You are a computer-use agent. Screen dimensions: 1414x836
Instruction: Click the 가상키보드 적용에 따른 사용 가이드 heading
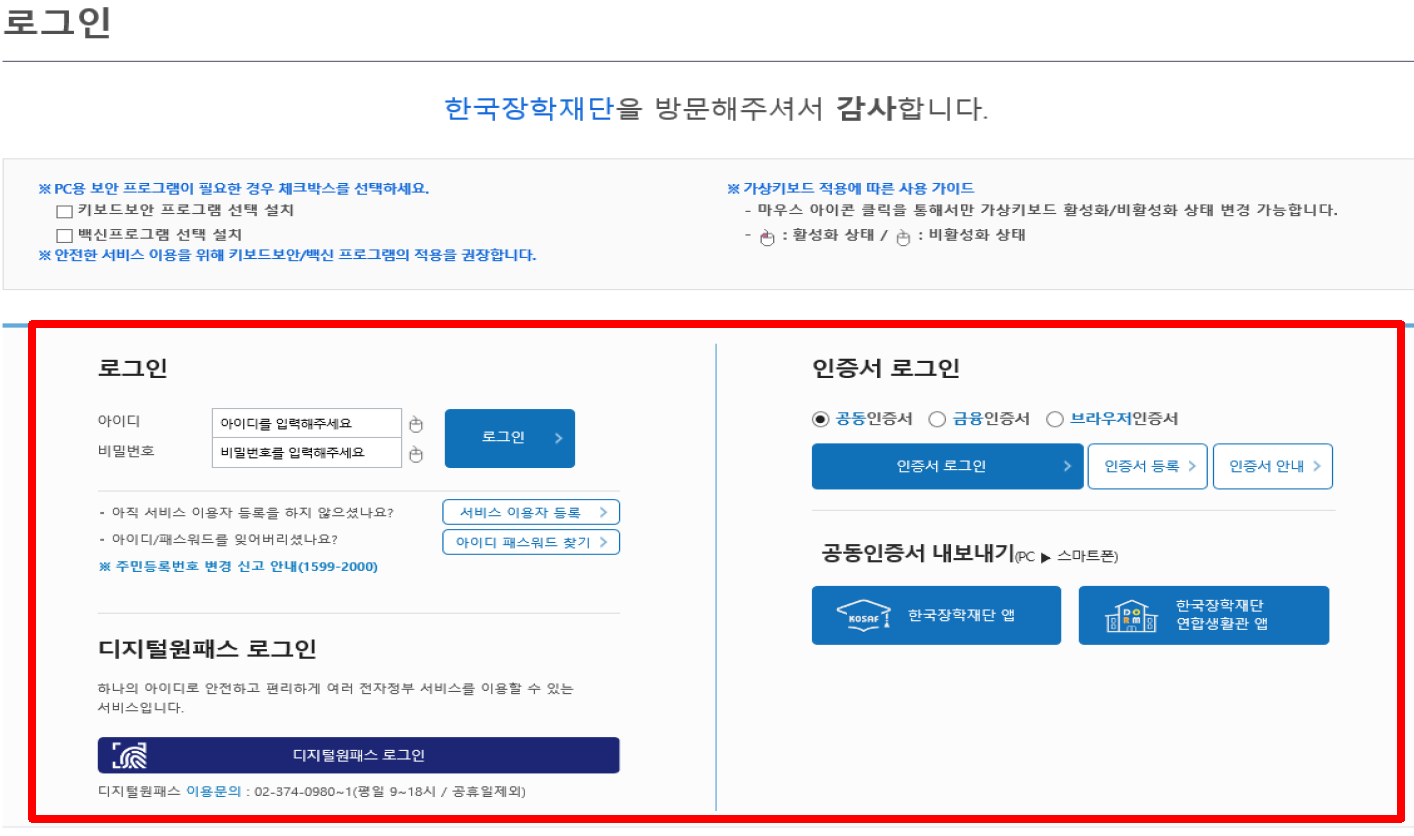tap(851, 188)
